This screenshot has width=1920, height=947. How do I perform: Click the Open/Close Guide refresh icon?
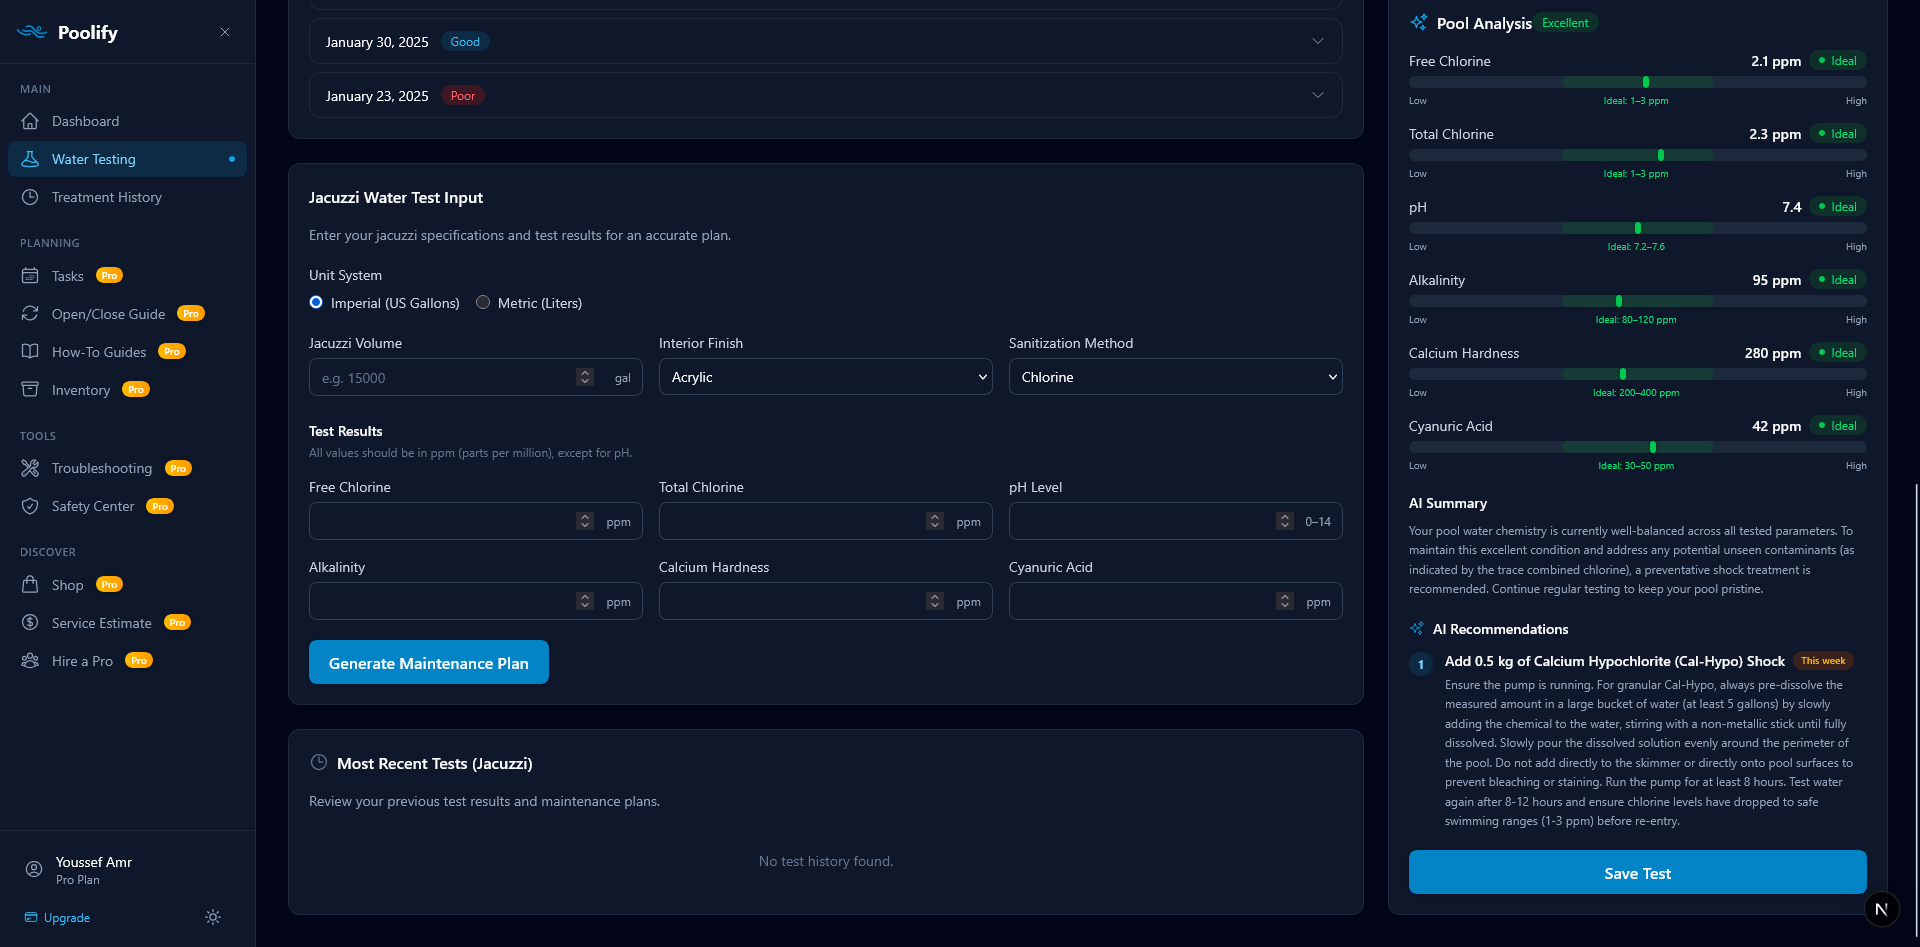30,314
